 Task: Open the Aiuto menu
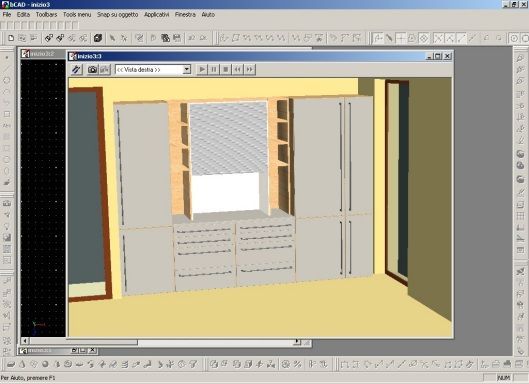[x=208, y=15]
